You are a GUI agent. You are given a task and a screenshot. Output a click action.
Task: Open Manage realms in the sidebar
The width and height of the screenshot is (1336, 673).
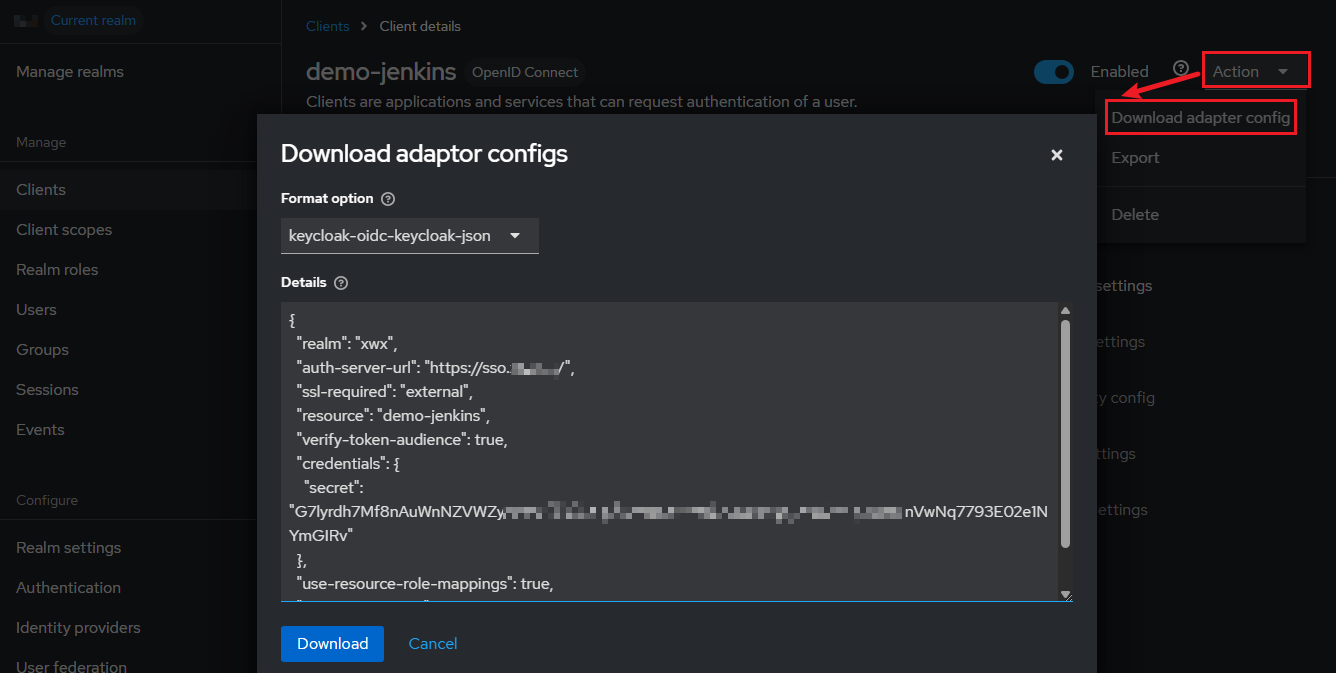point(70,72)
